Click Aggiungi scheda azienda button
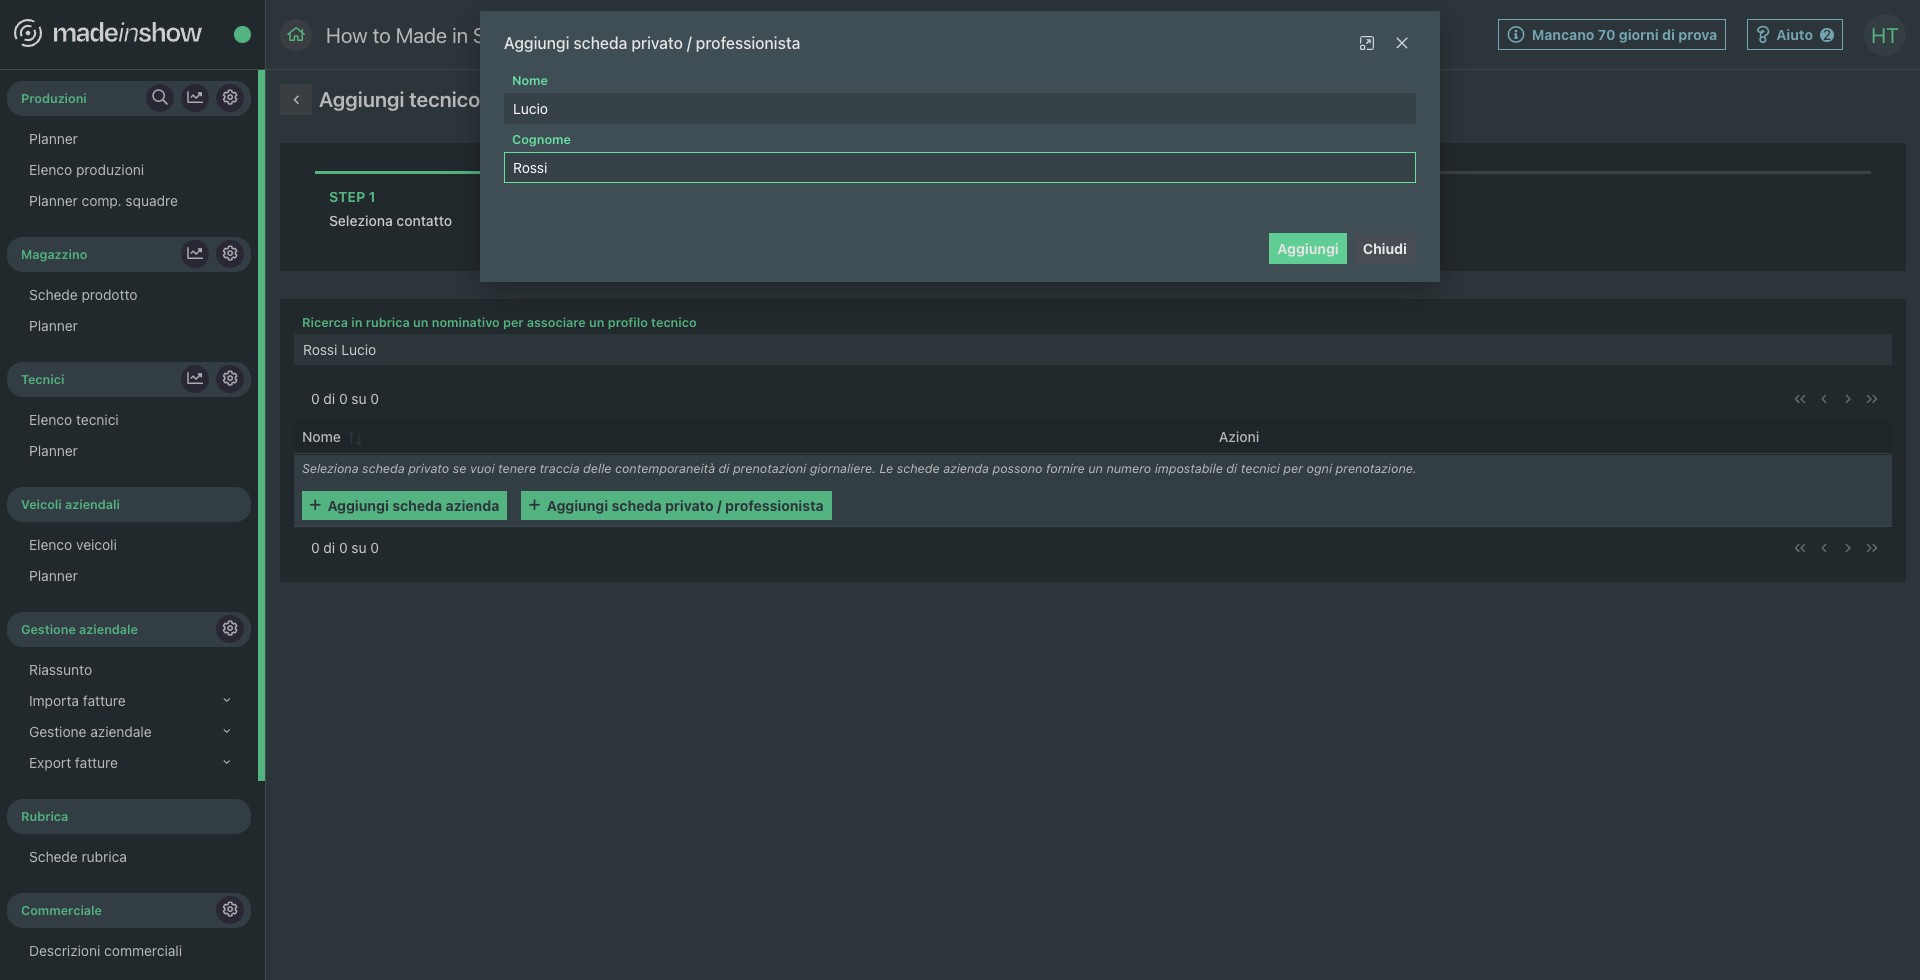Screen dimensions: 1920x980 [404, 506]
